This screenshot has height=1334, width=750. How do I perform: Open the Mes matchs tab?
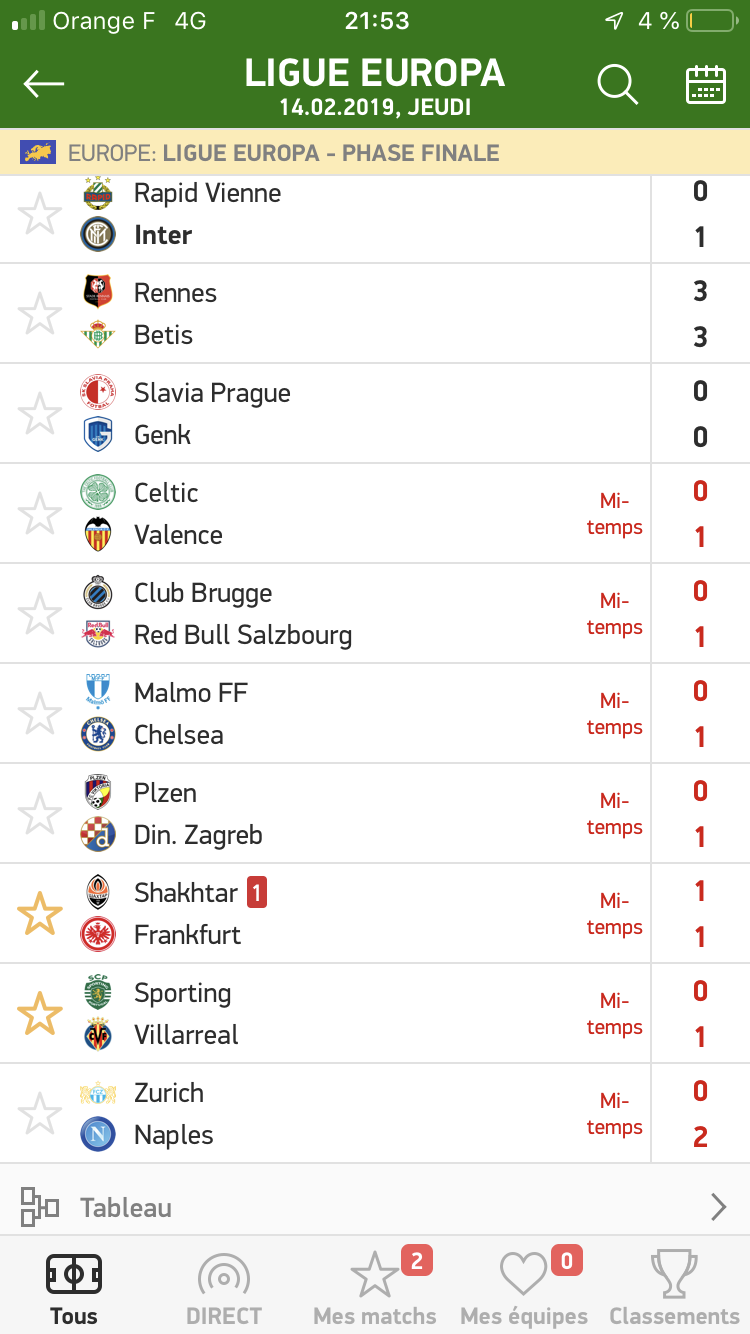click(x=375, y=1289)
